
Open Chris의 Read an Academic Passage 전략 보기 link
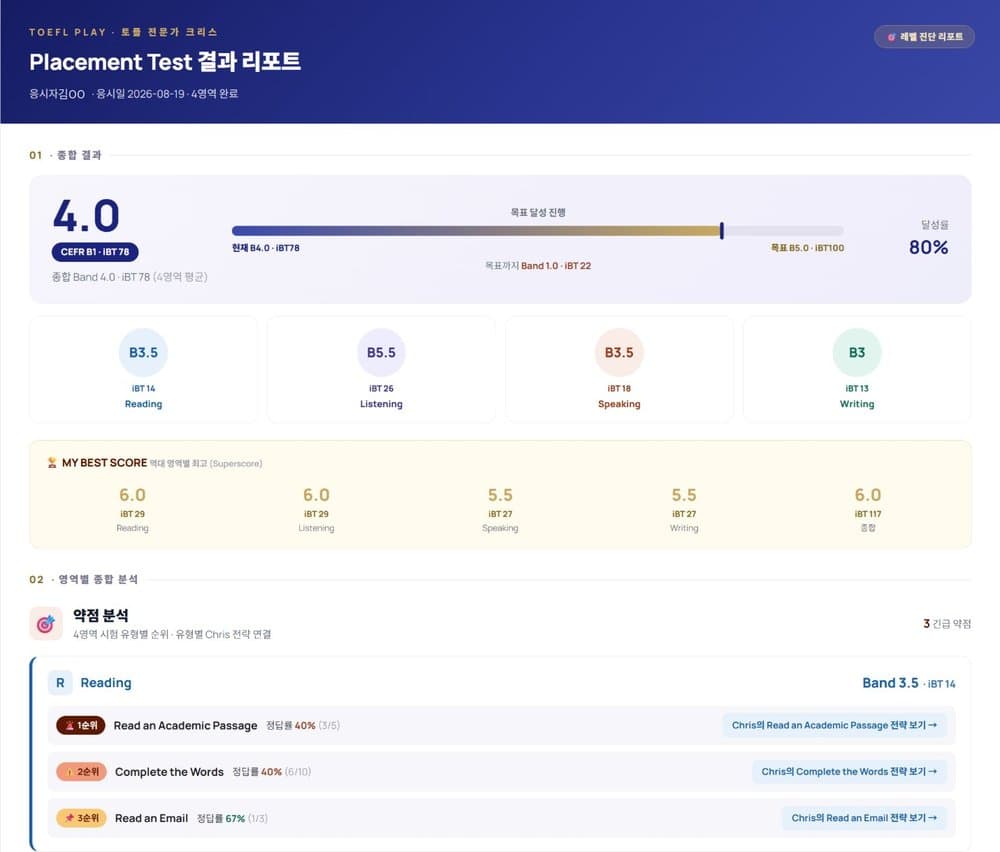point(834,725)
